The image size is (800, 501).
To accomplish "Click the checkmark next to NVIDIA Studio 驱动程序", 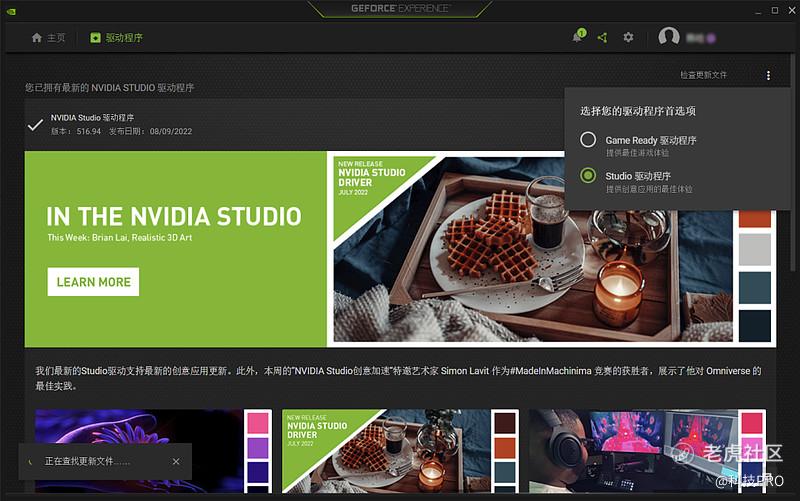I will click(x=35, y=124).
